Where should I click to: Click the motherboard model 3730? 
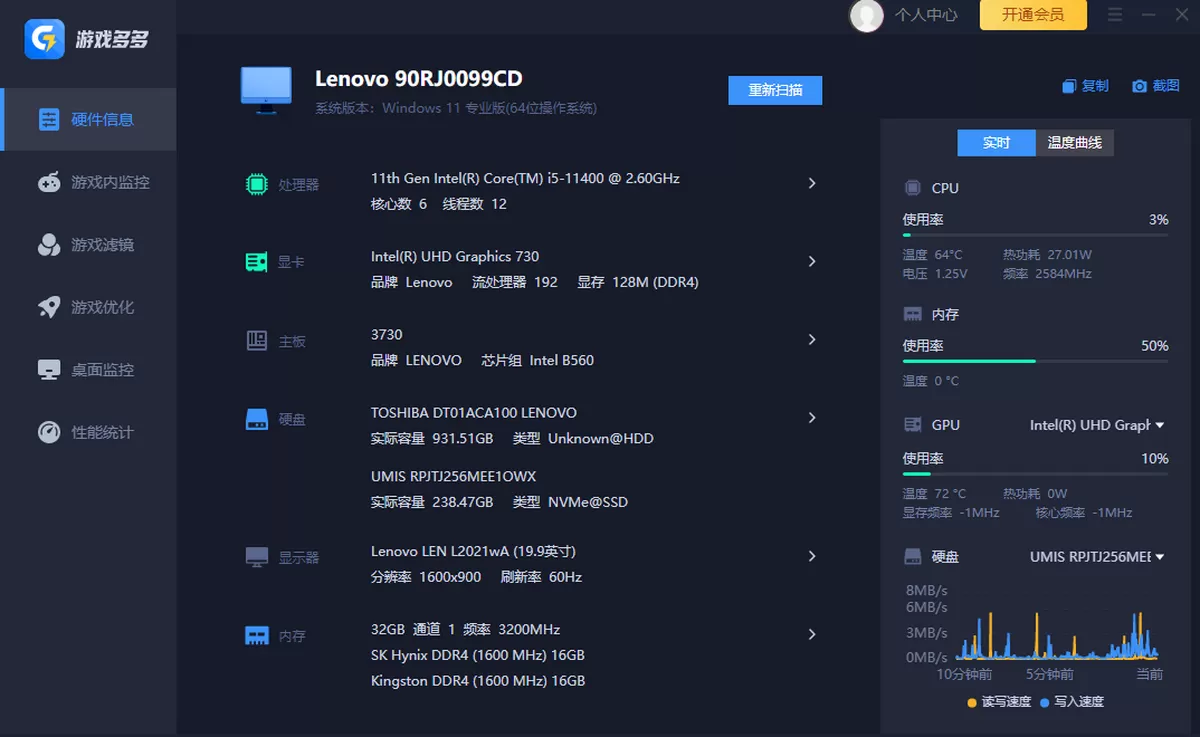387,334
